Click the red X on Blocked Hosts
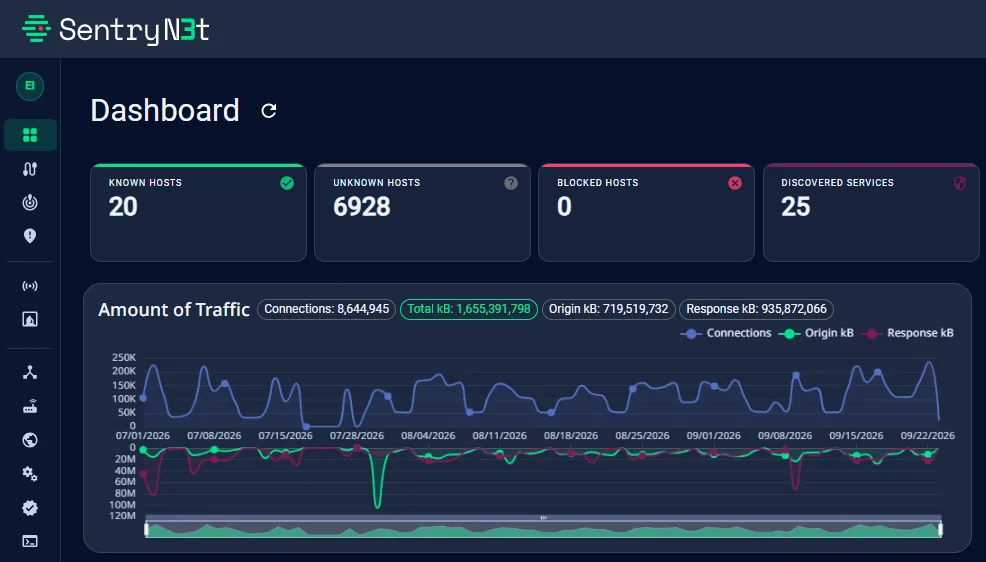 tap(735, 183)
